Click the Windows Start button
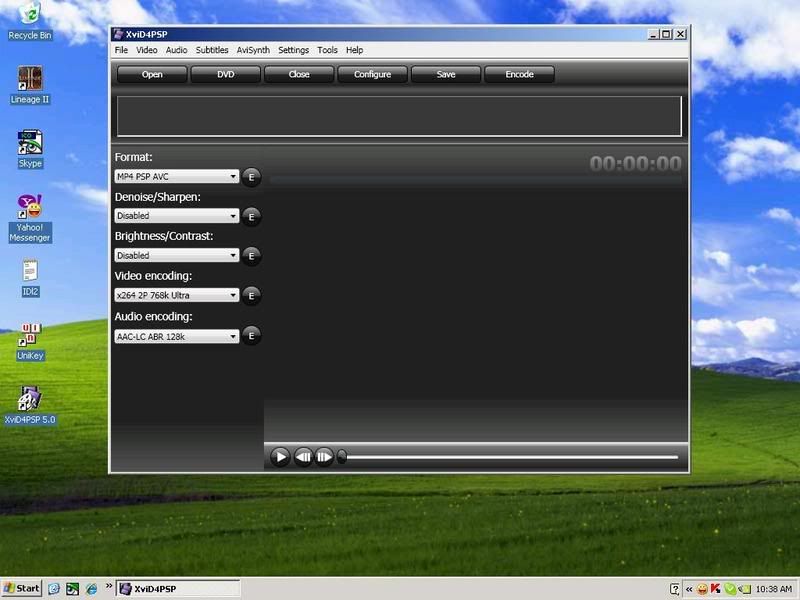Viewport: 800px width, 600px height. click(21, 588)
